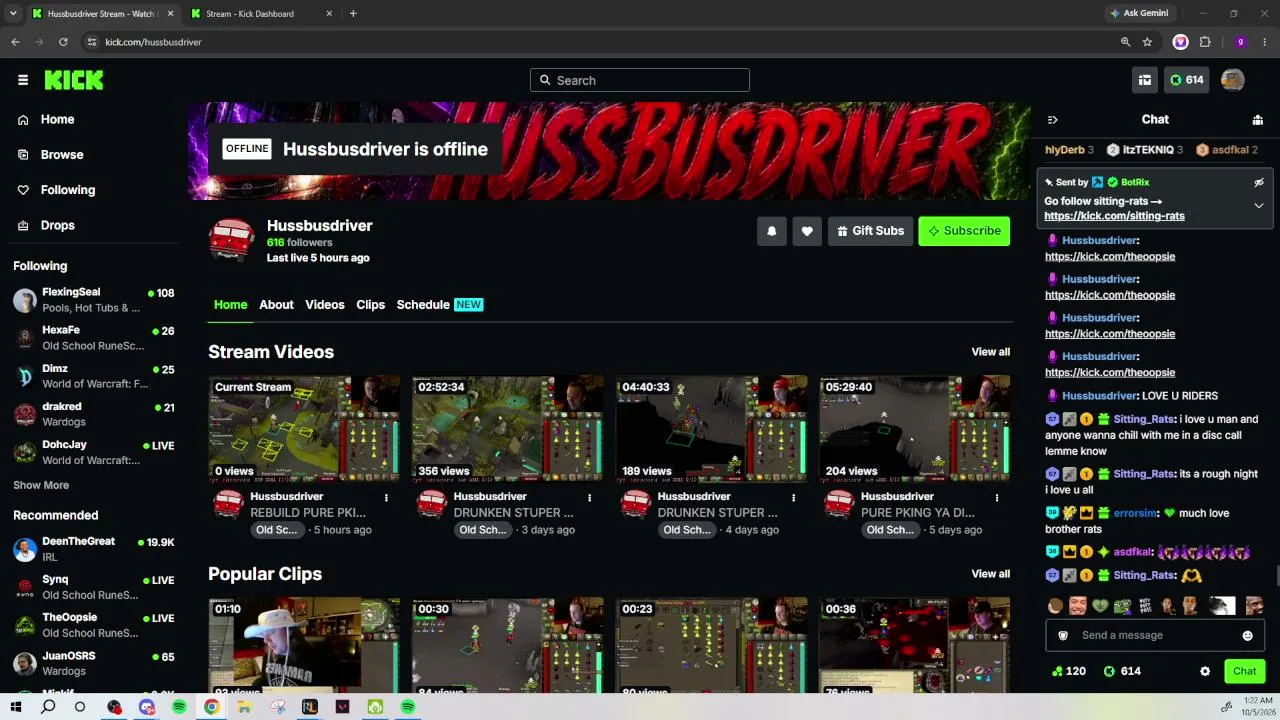Open the Following sidebar item

tap(68, 190)
